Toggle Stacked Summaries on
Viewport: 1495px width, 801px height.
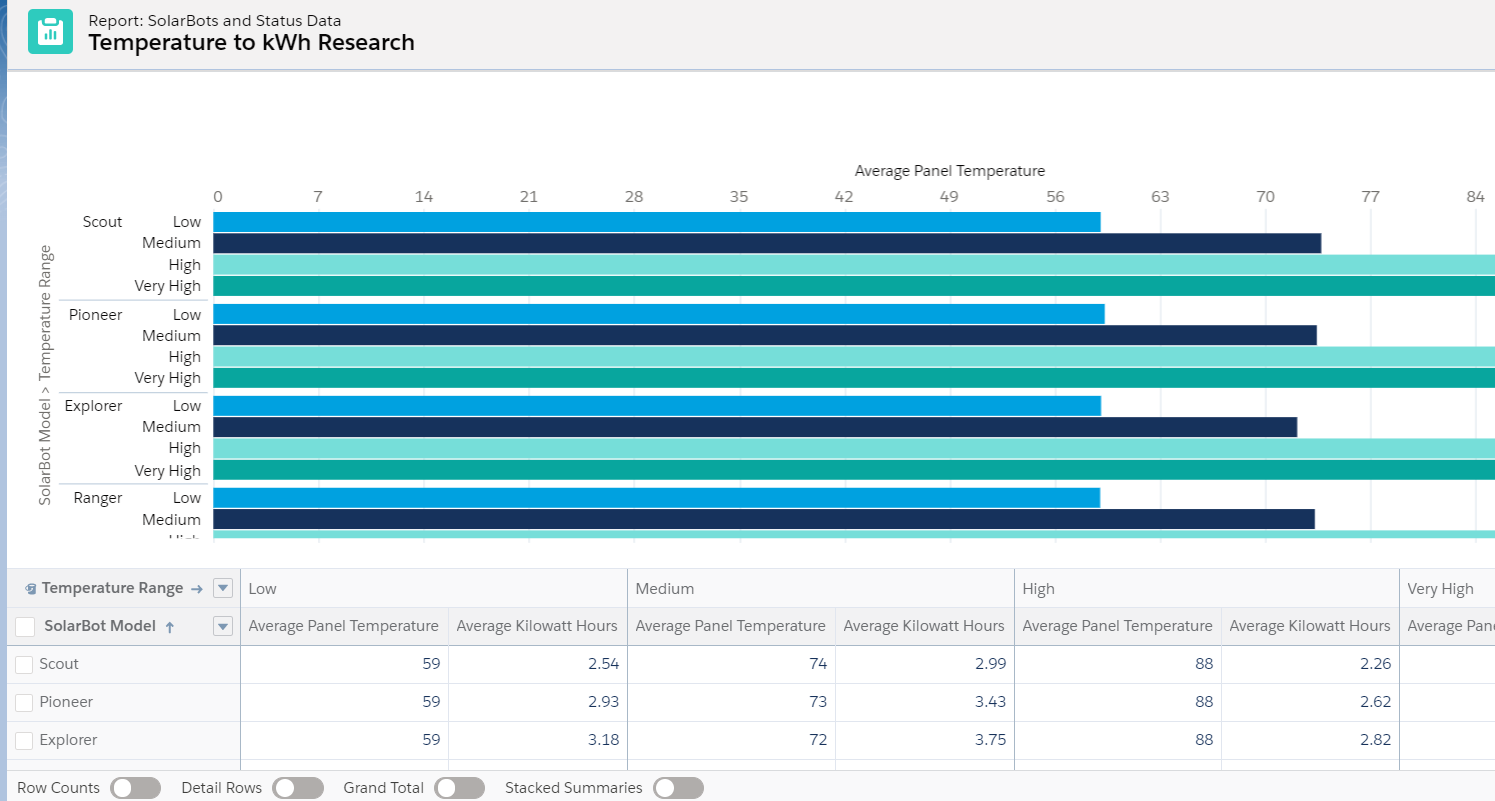tap(678, 788)
